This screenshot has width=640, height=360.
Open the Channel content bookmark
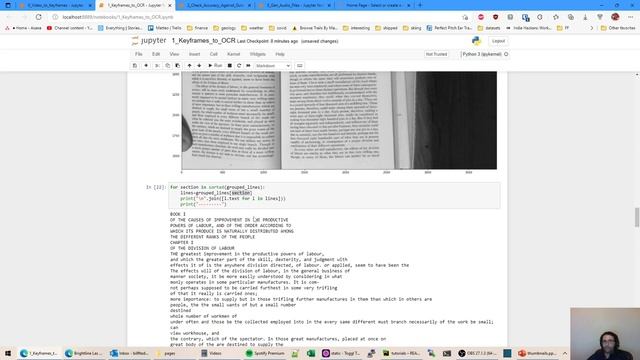click(x=69, y=28)
